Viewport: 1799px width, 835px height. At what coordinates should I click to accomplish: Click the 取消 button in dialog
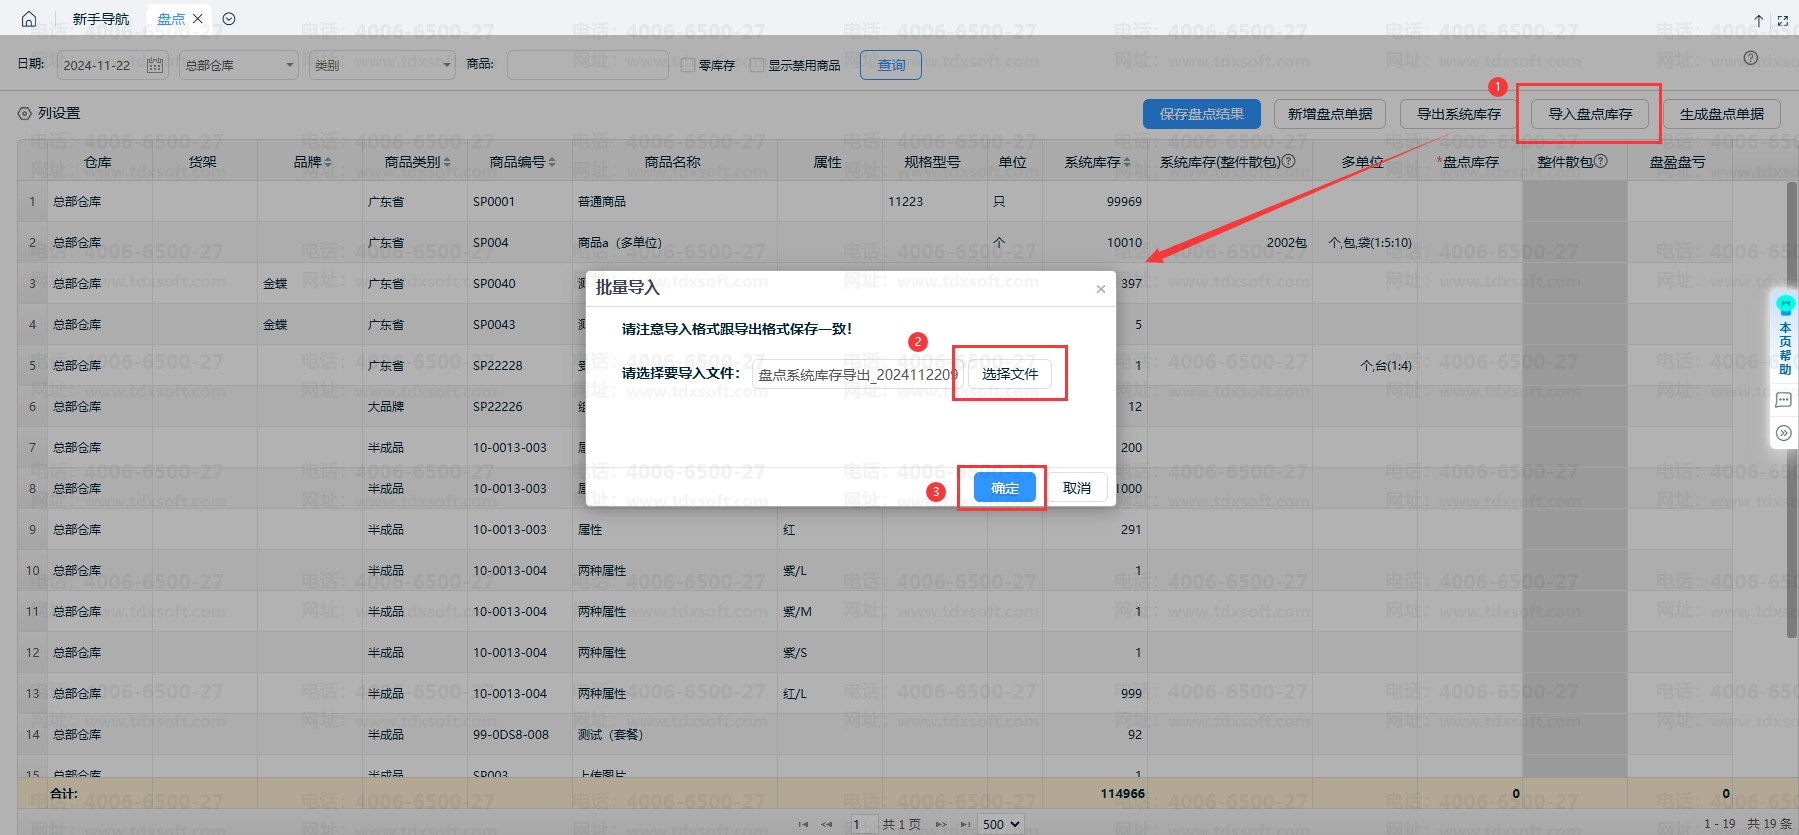(1076, 488)
